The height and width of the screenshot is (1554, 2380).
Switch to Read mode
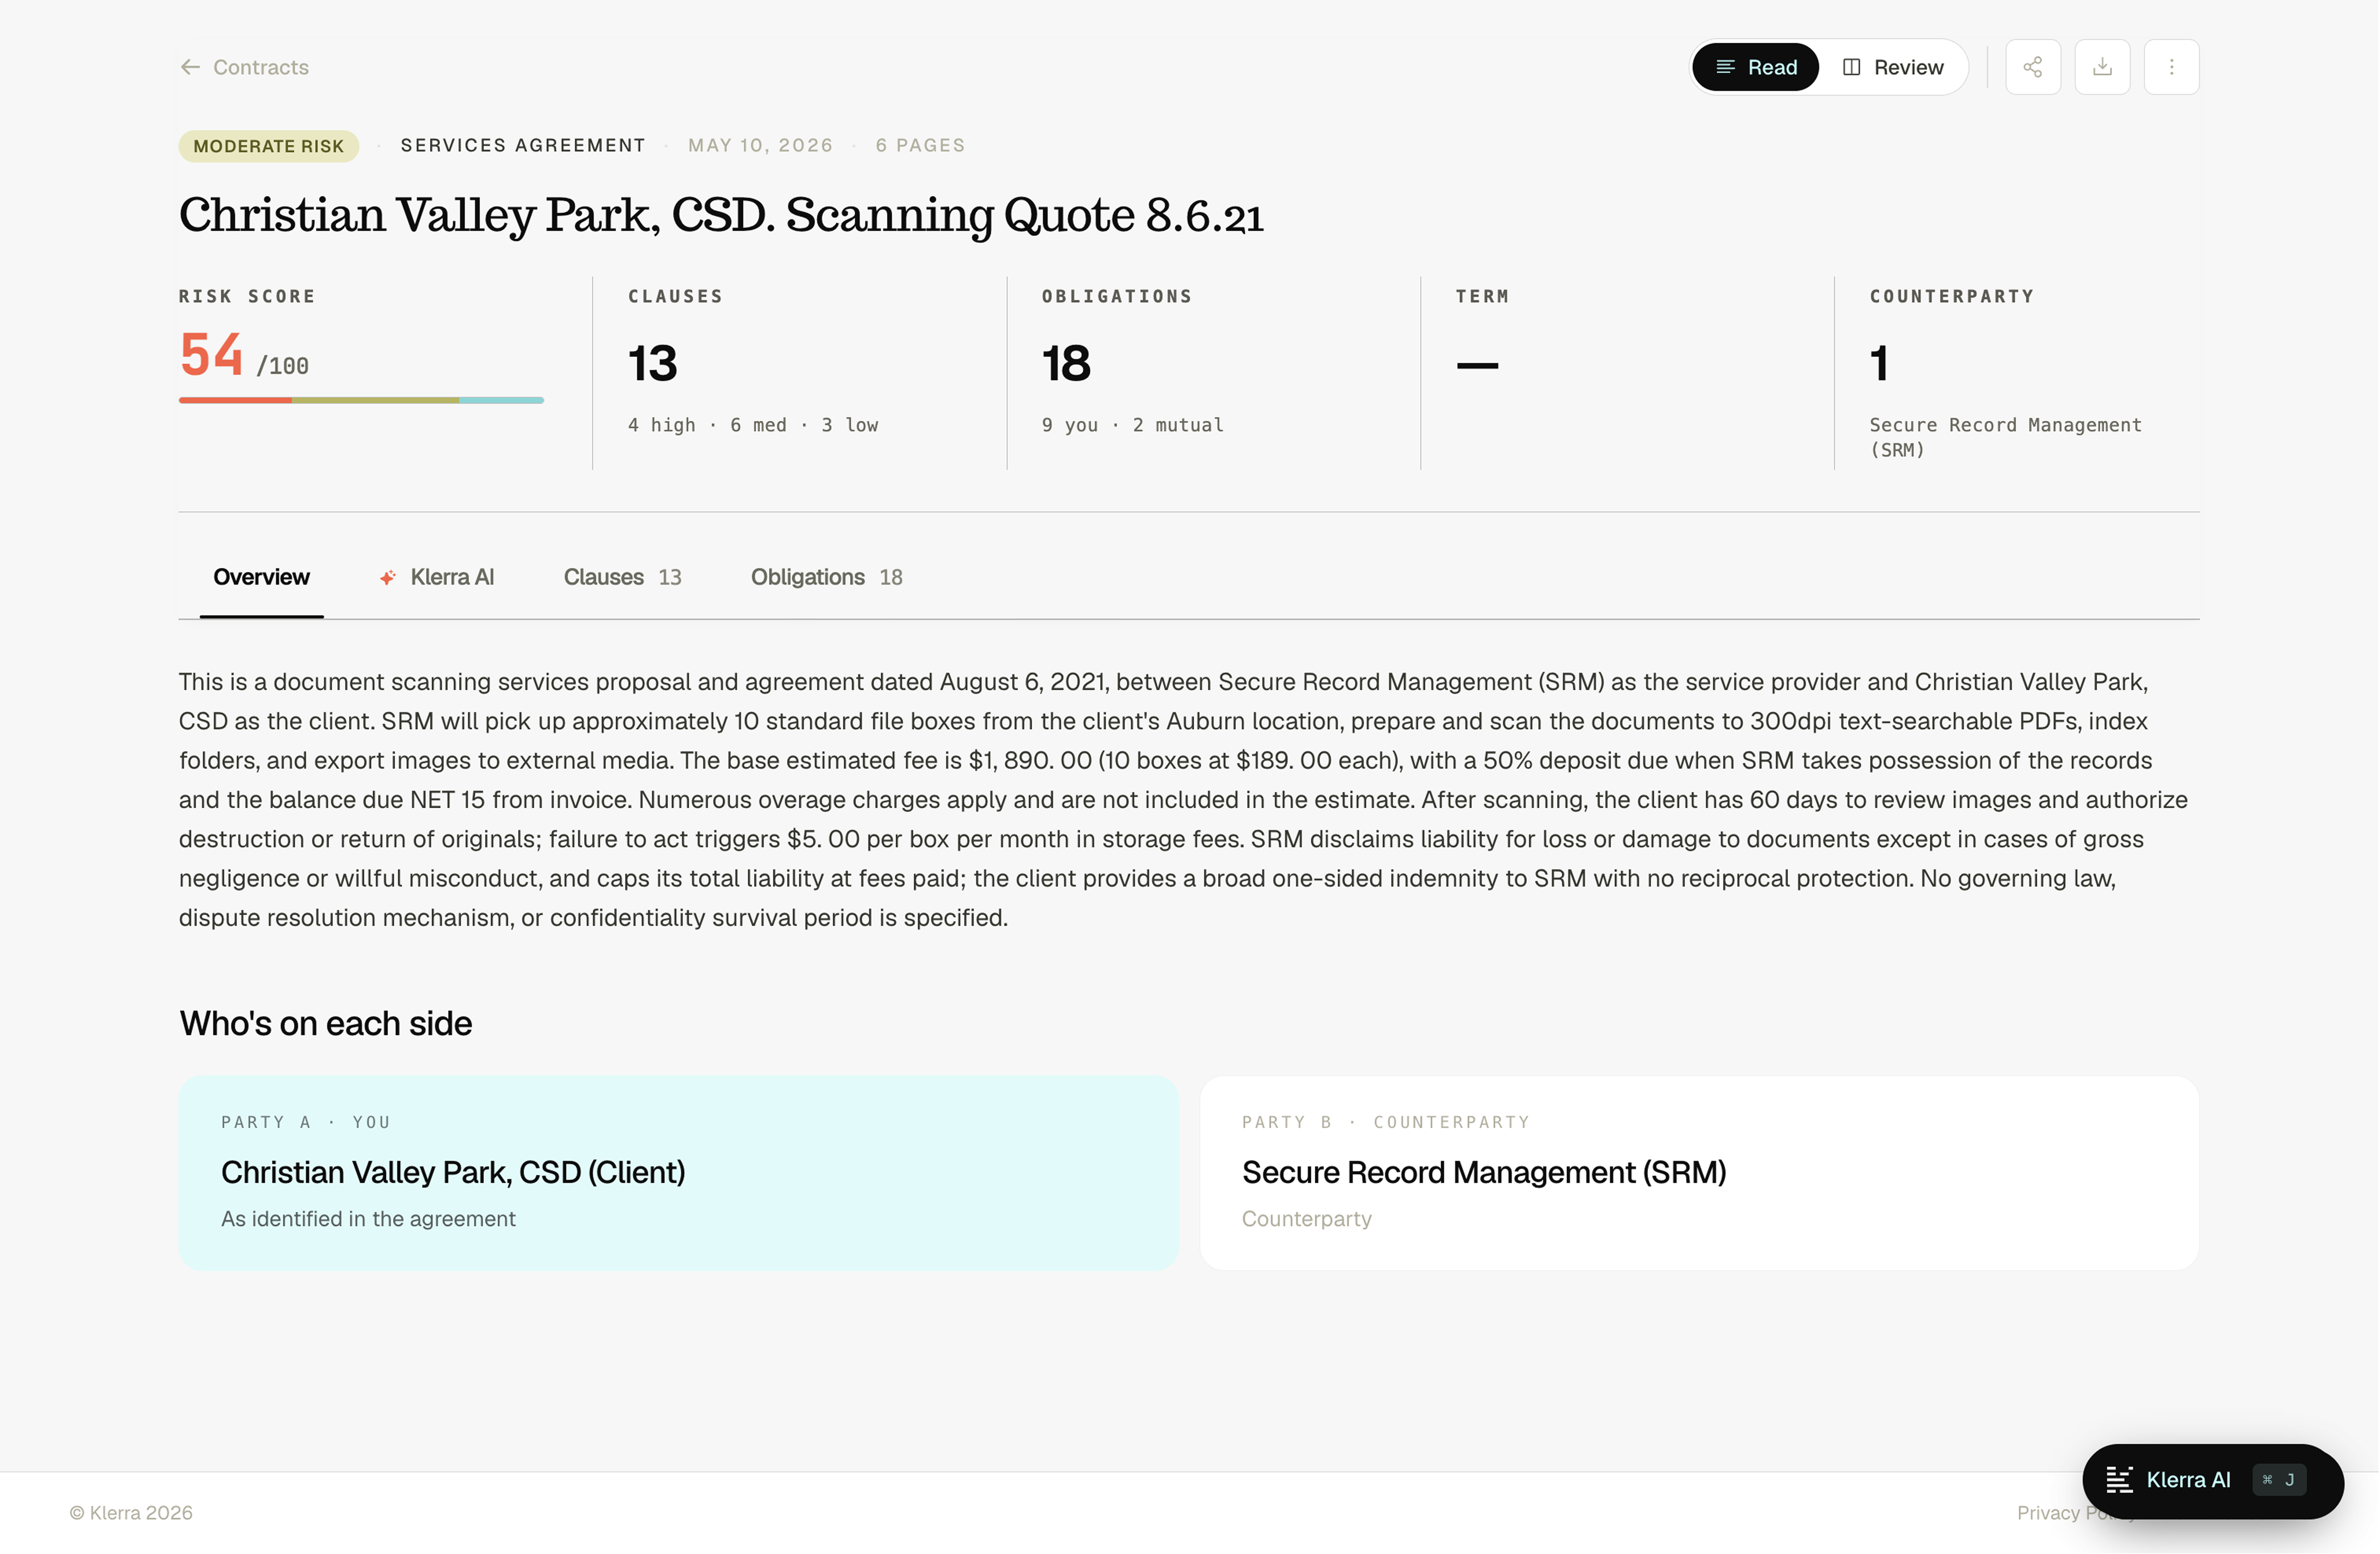tap(1756, 67)
